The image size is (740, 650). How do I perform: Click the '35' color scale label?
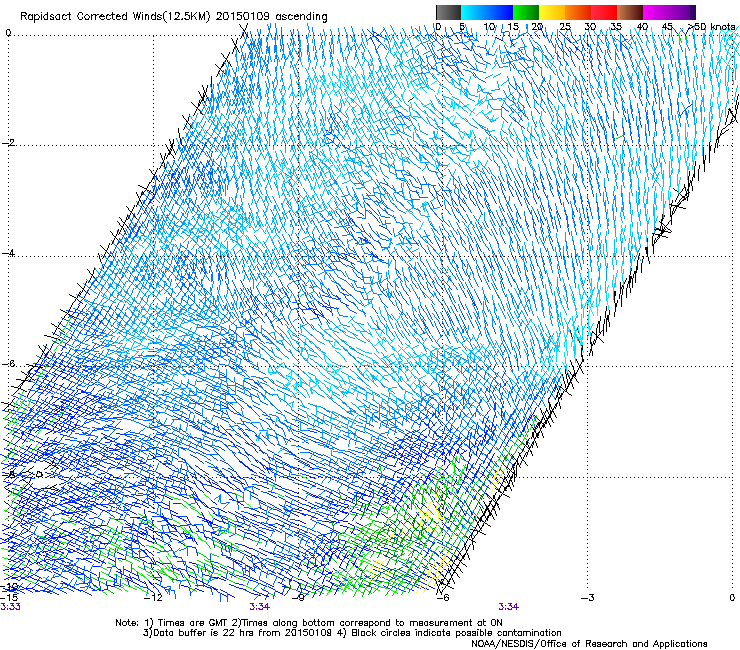tap(616, 27)
